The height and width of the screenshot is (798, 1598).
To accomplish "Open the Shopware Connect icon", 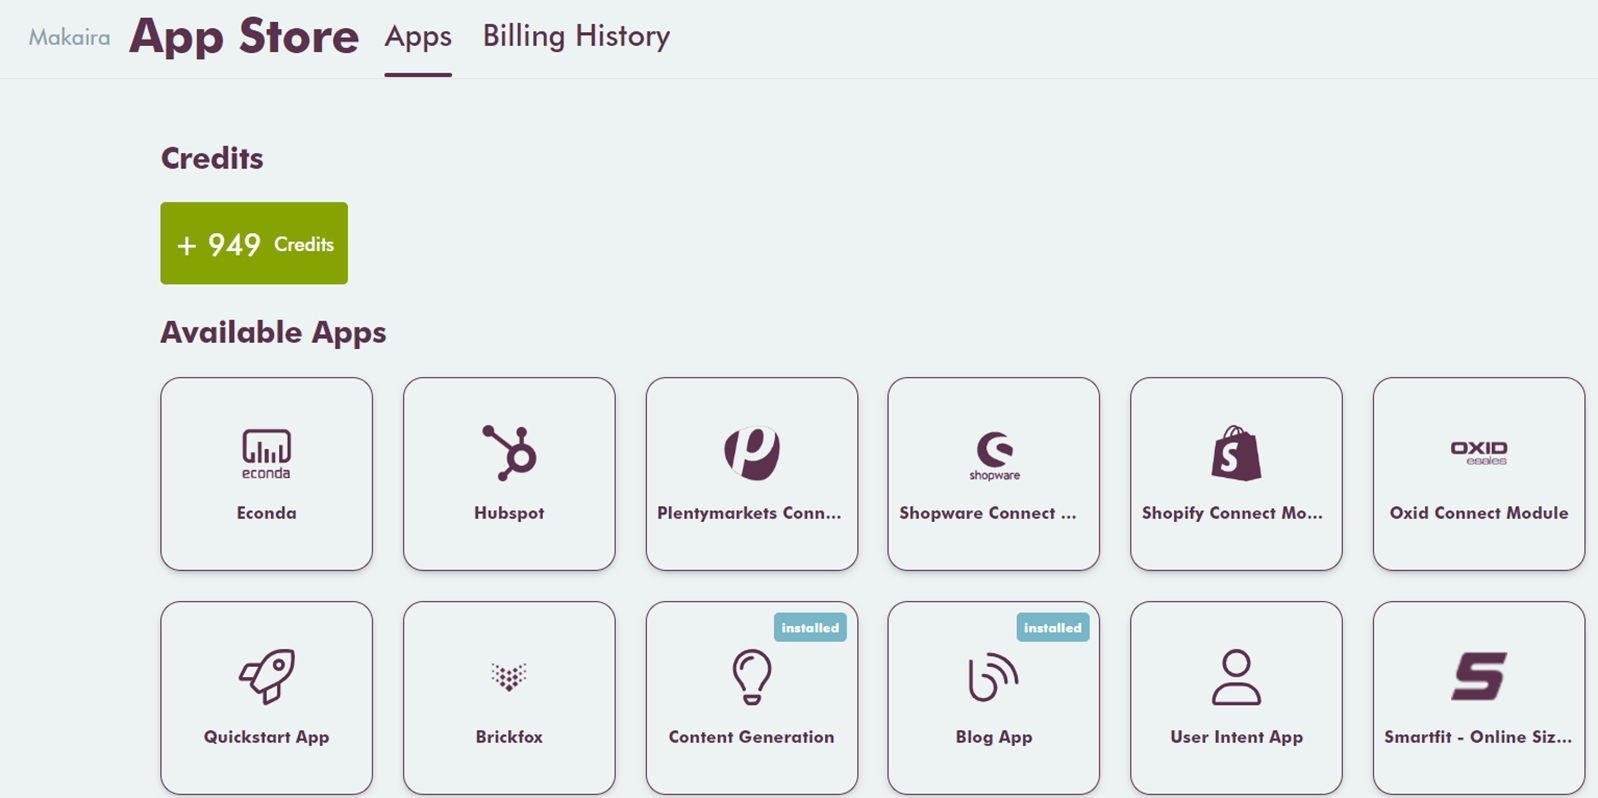I will coord(994,454).
